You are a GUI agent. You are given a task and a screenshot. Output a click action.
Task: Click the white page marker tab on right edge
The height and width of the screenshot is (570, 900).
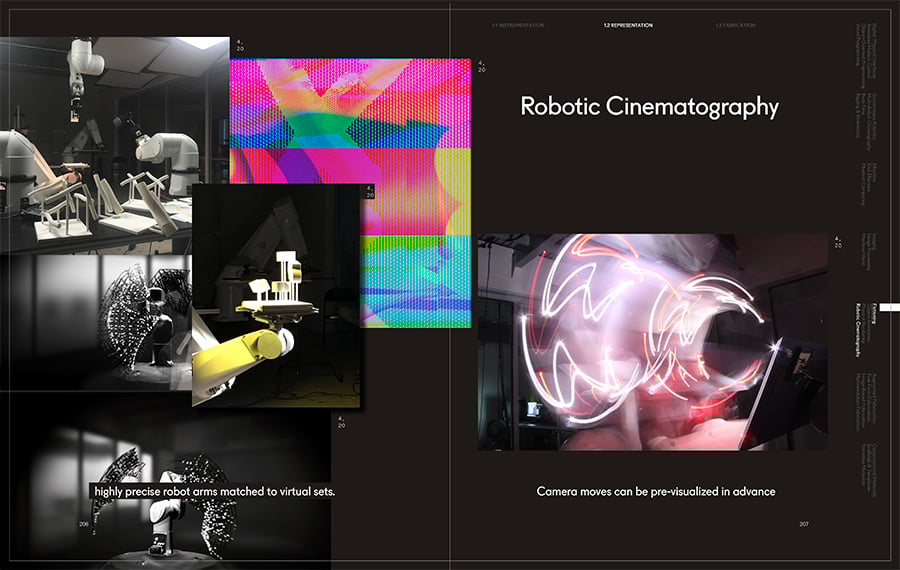click(890, 308)
